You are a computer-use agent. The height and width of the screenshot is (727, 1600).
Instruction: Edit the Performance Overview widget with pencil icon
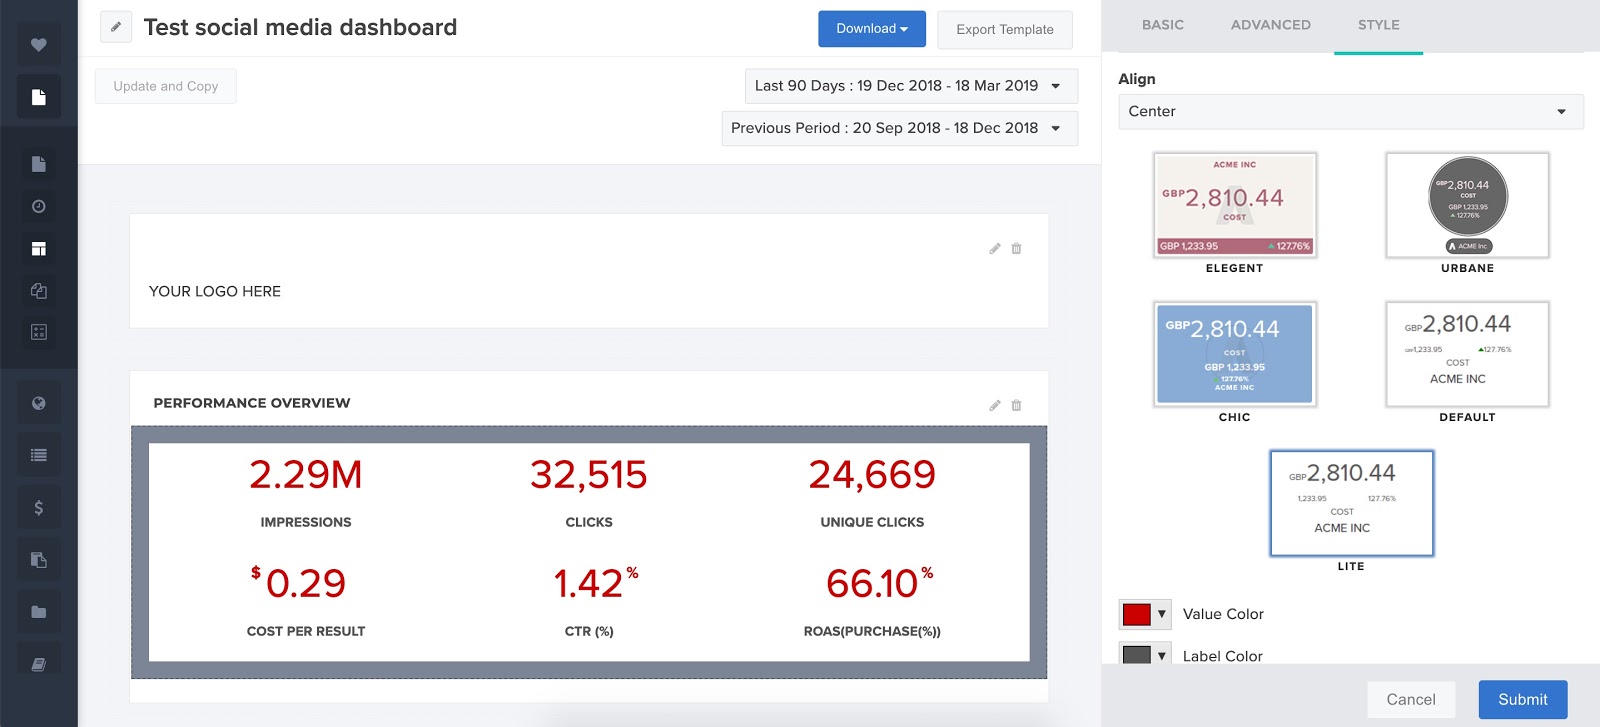pos(994,405)
